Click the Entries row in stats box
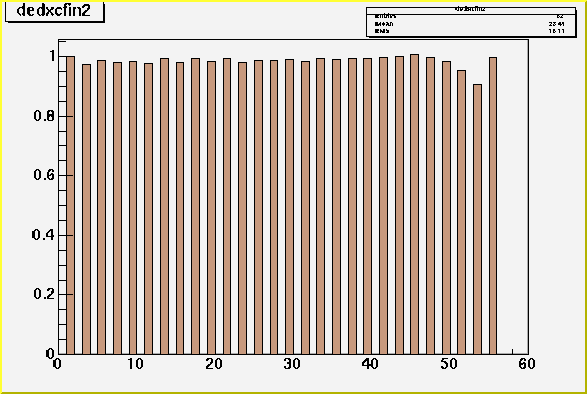587x394 pixels. [x=471, y=16]
